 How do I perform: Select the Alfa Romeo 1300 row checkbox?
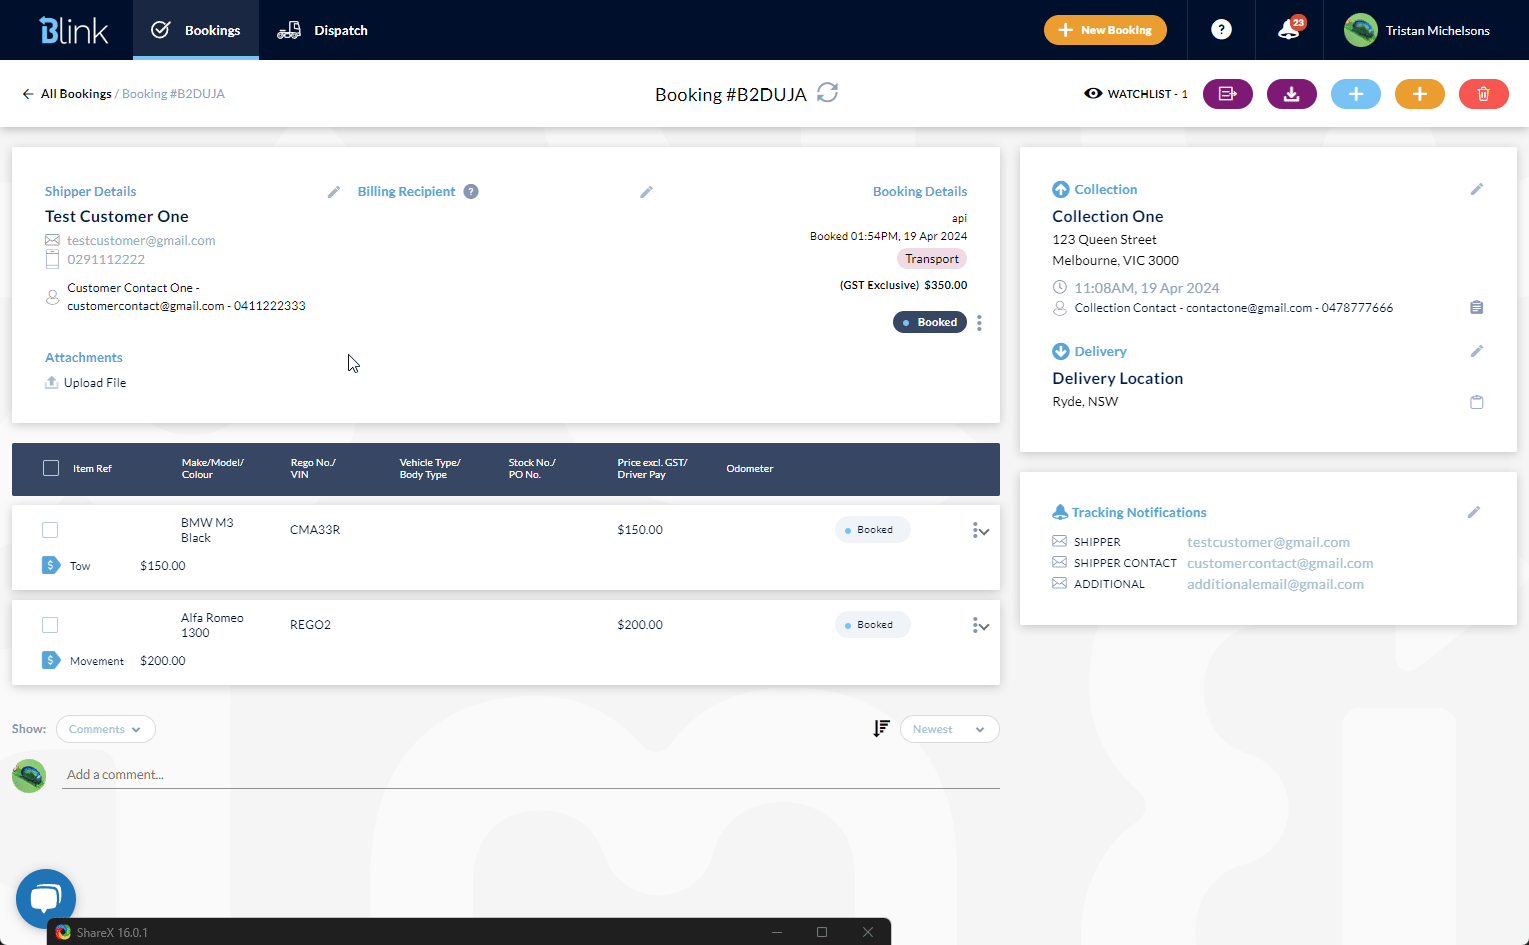tap(50, 624)
